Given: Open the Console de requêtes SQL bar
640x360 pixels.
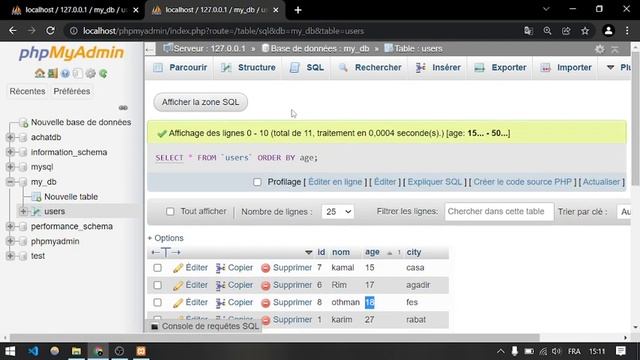Looking at the screenshot, I should click(x=204, y=326).
